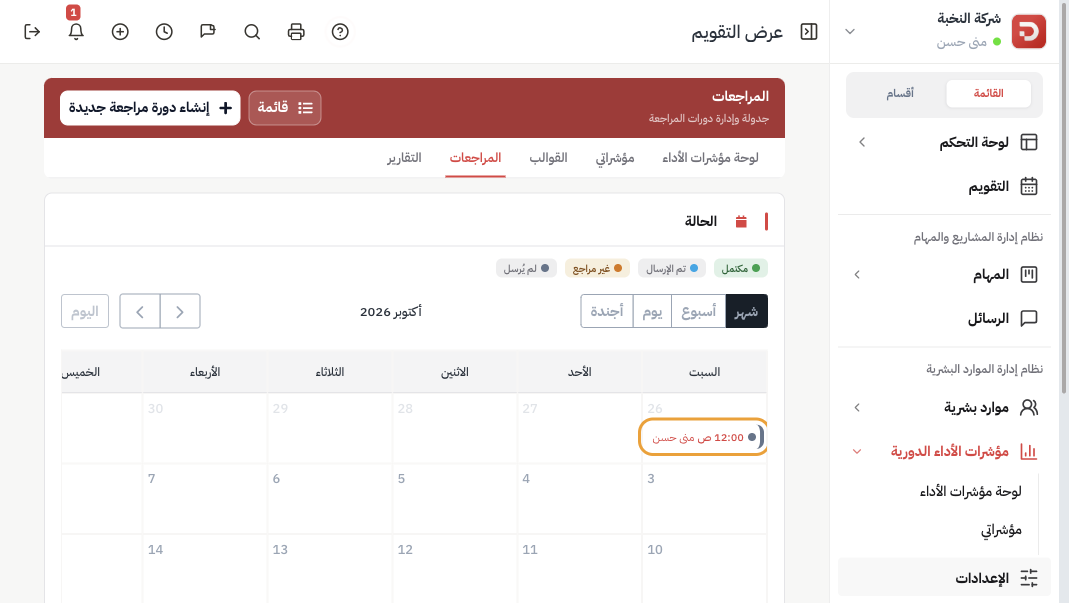Open the help question mark icon
The height and width of the screenshot is (603, 1069).
(x=340, y=31)
